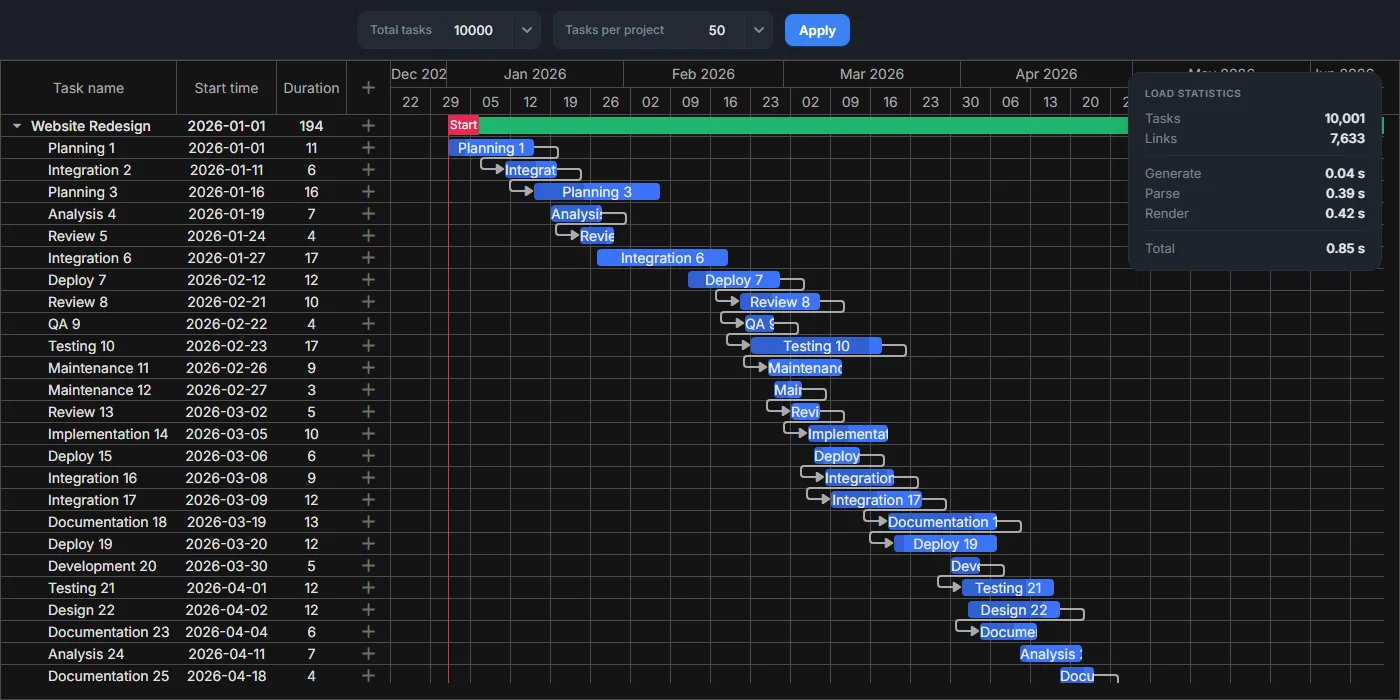Select the Planning 1 bar in the chart
Screen dimensions: 1400x700
point(491,148)
